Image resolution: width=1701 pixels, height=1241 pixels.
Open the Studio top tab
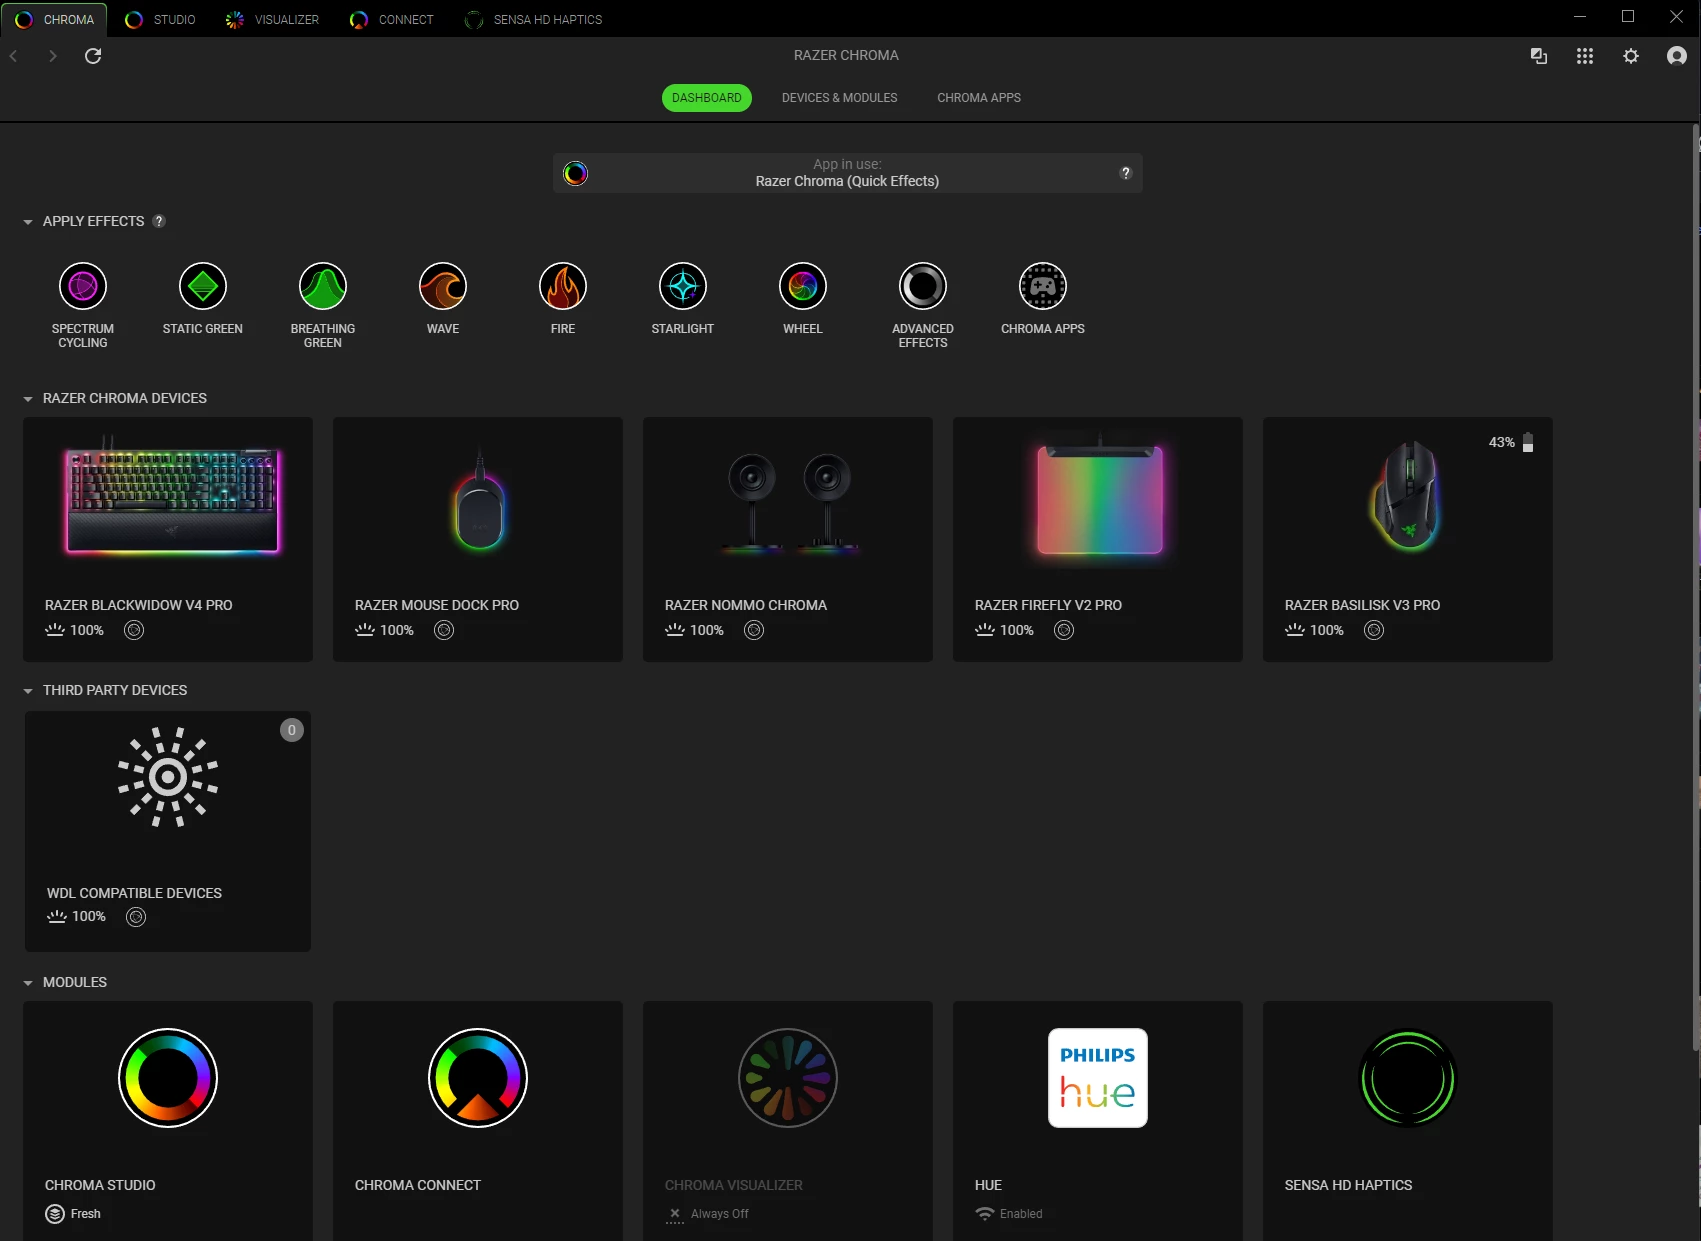(x=160, y=19)
